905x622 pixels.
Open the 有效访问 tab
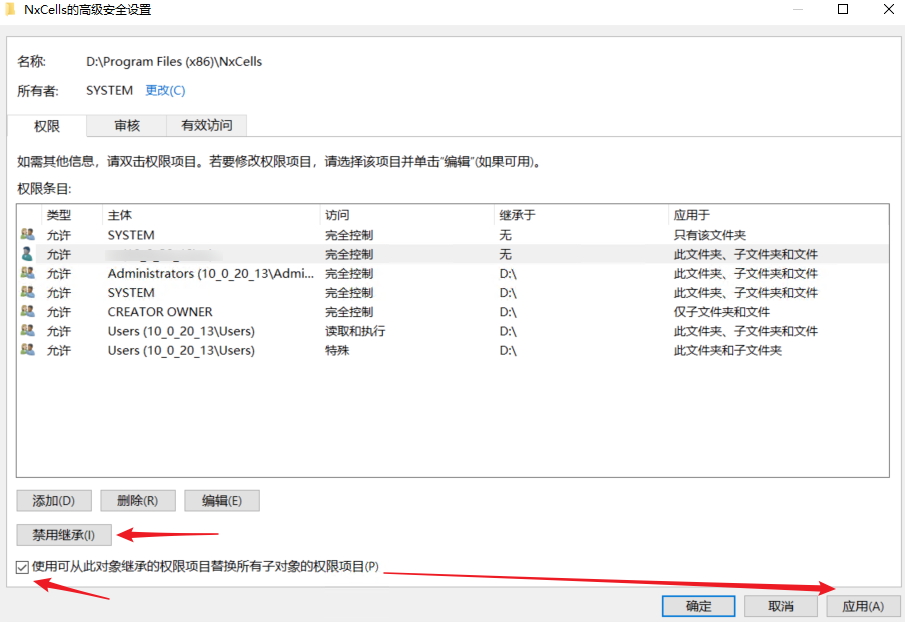coord(207,125)
